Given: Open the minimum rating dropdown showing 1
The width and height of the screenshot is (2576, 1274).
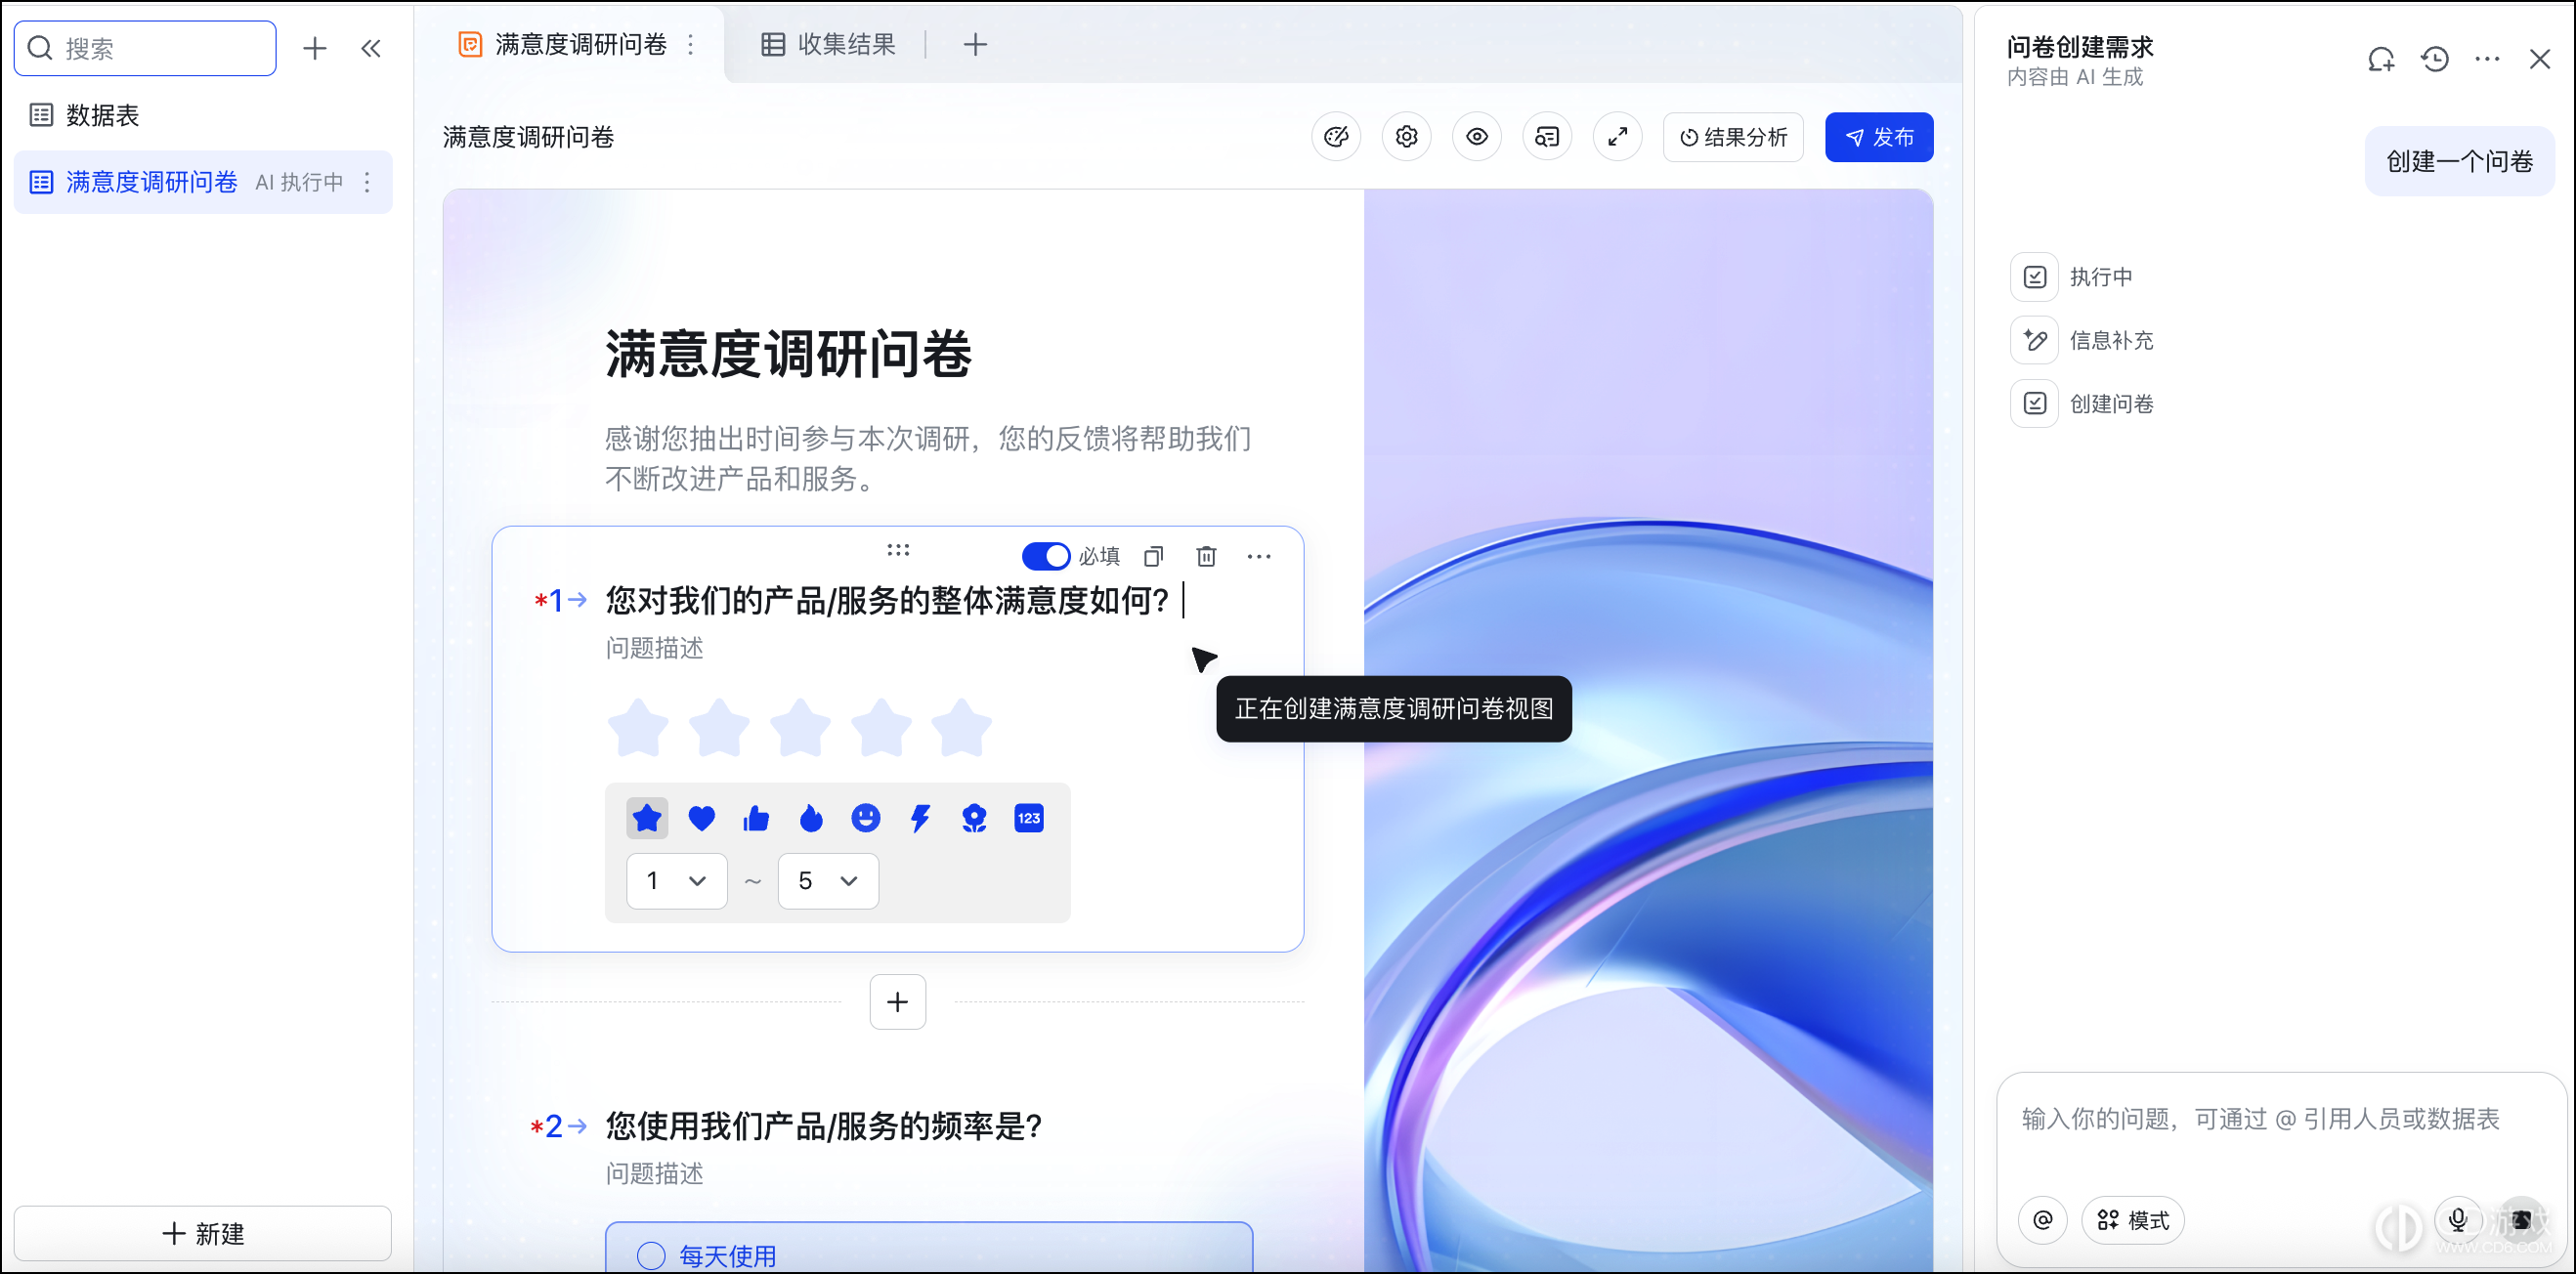Looking at the screenshot, I should (x=677, y=881).
